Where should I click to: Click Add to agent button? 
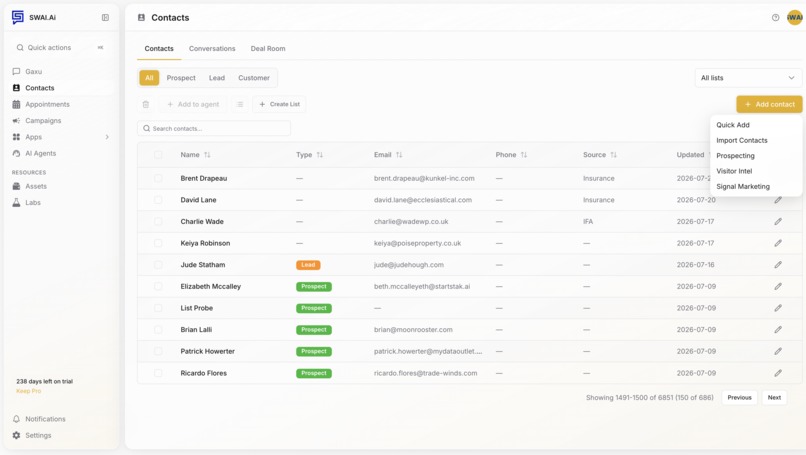pyautogui.click(x=193, y=104)
